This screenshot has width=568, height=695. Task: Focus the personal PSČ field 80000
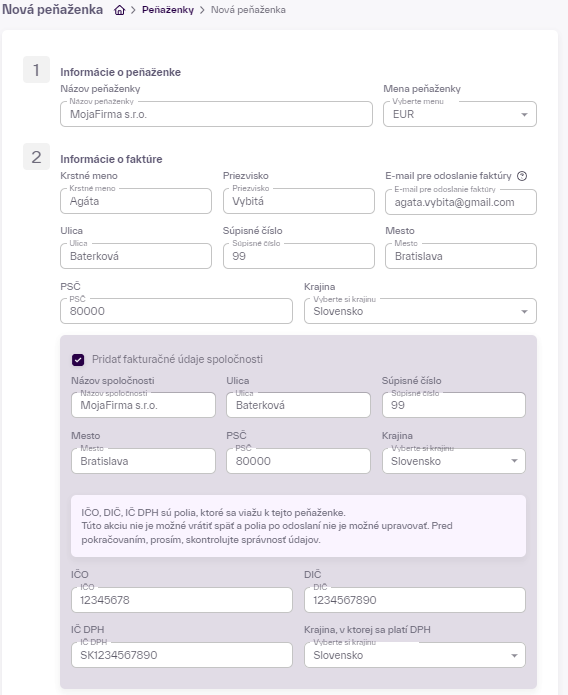point(176,311)
